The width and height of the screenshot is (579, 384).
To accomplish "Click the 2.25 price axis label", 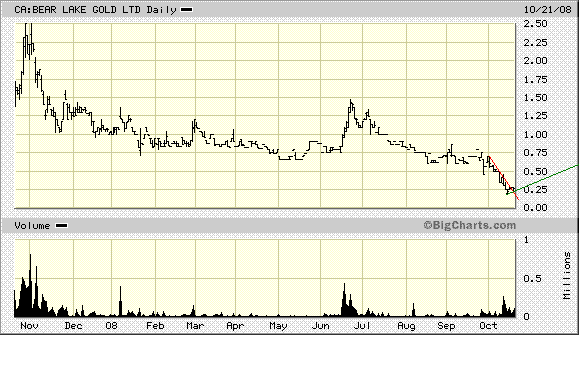I will (535, 42).
